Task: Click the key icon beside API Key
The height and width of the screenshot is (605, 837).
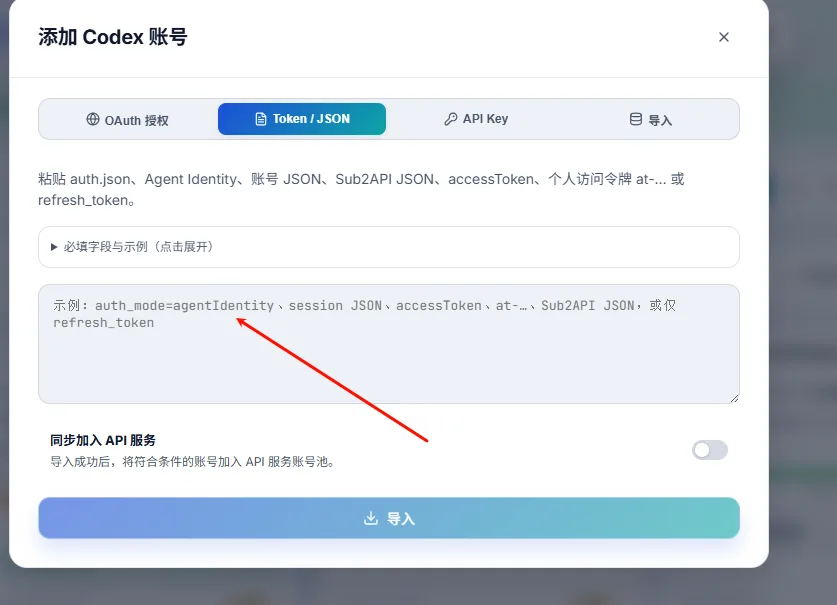Action: 451,119
